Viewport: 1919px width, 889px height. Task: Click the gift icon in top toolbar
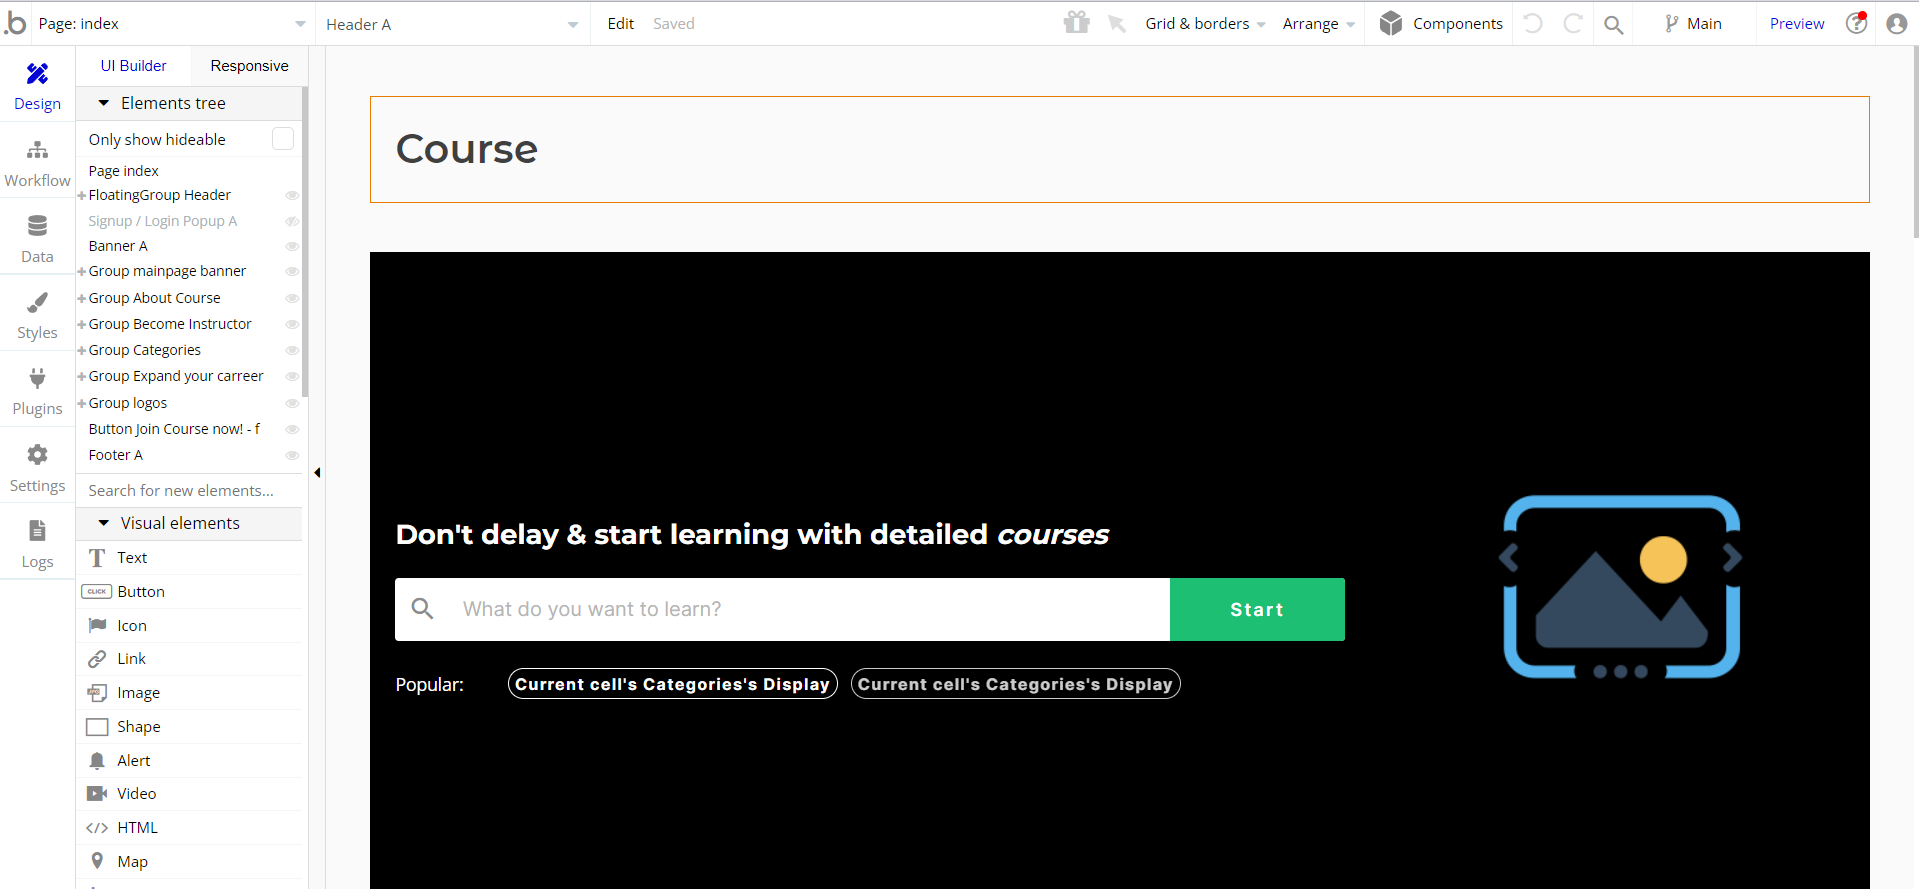click(1077, 23)
